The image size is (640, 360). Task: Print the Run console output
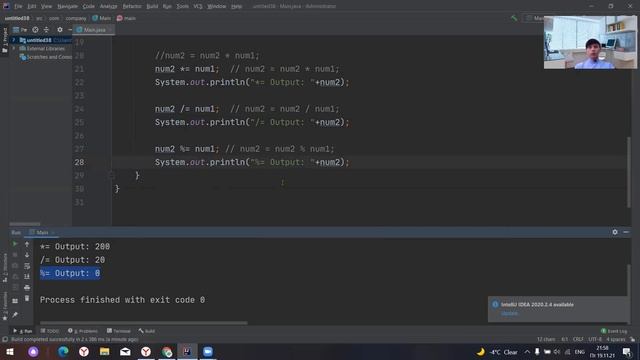27,287
